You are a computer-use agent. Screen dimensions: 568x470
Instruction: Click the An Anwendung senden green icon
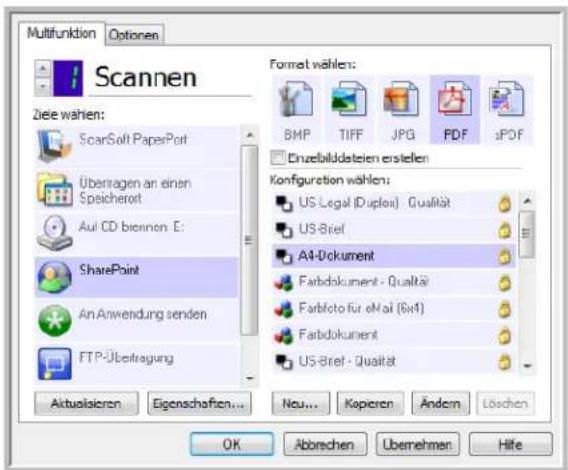point(54,321)
